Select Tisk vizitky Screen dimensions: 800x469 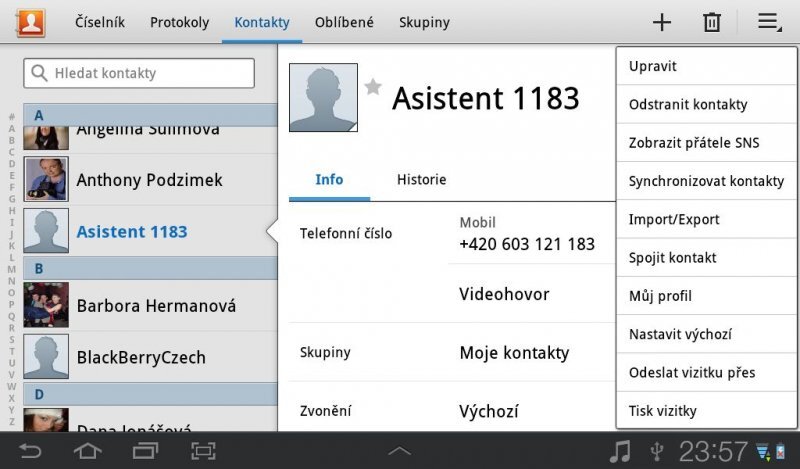pyautogui.click(x=707, y=410)
